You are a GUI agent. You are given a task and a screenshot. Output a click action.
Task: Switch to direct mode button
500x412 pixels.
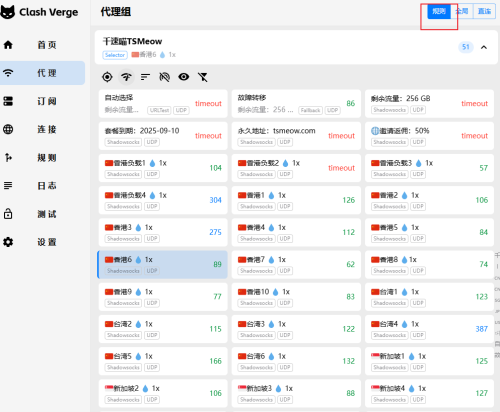[x=484, y=11]
